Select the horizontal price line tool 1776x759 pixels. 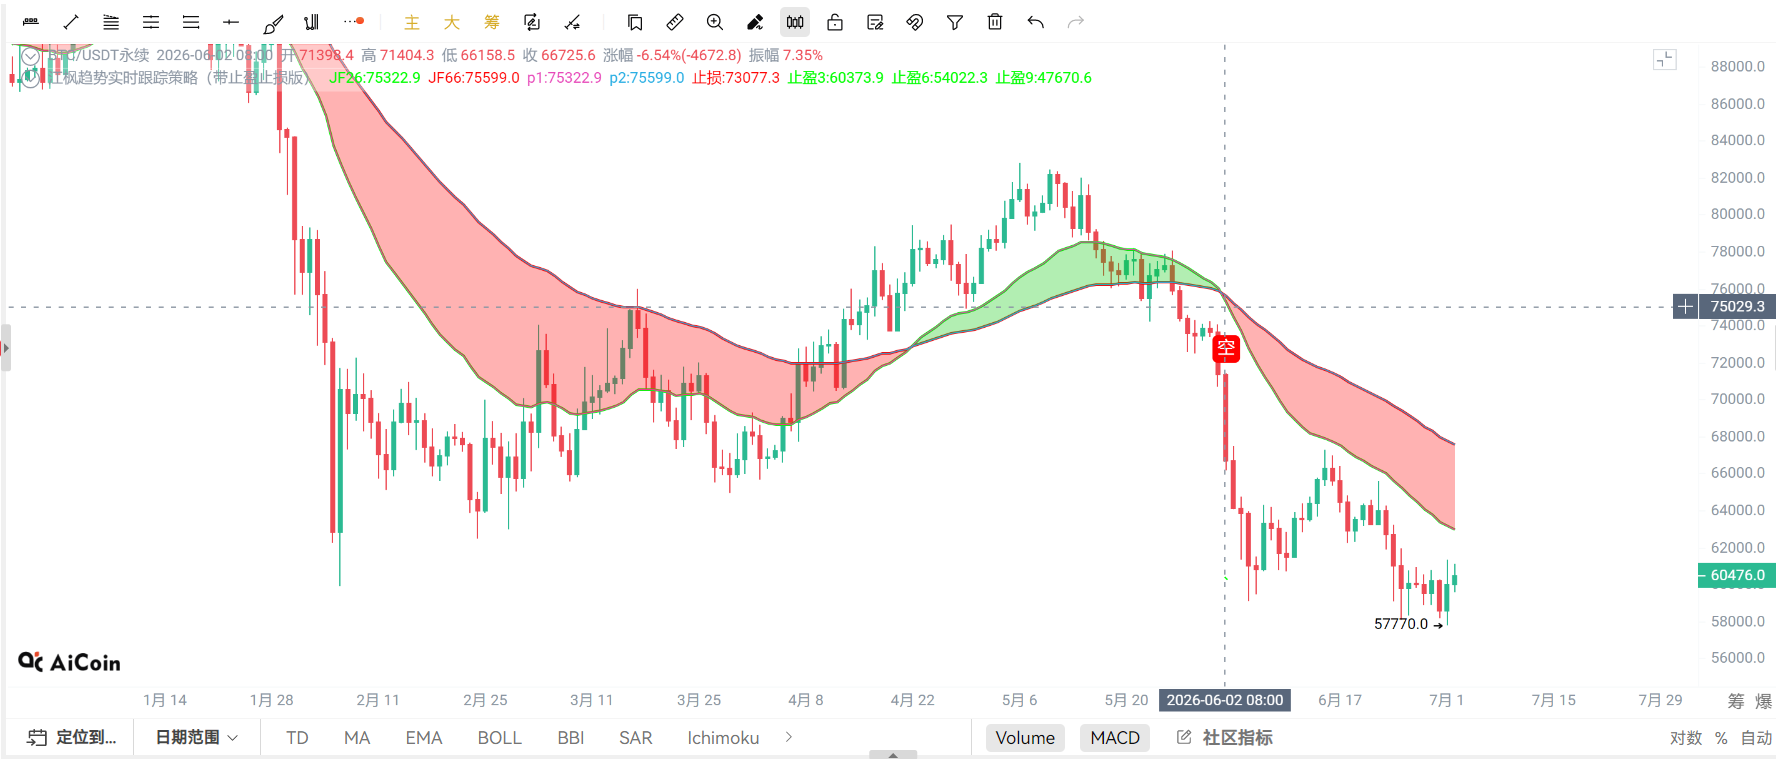tap(231, 22)
